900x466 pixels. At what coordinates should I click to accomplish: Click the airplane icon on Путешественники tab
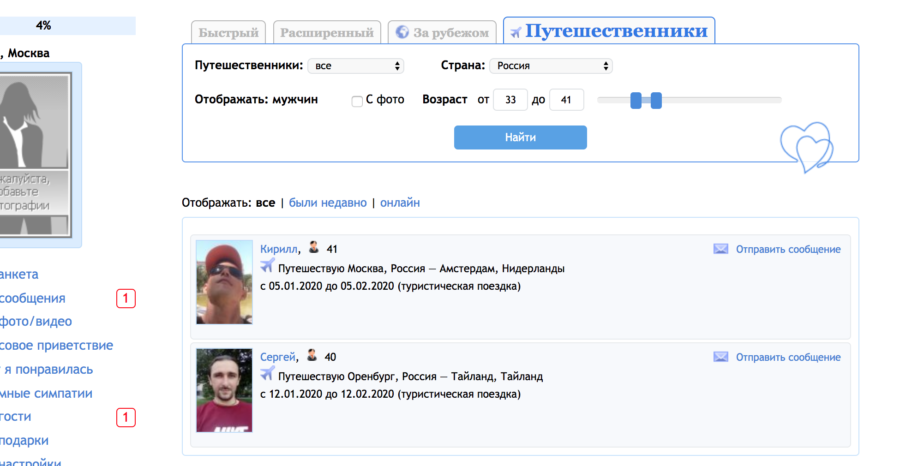tap(515, 32)
